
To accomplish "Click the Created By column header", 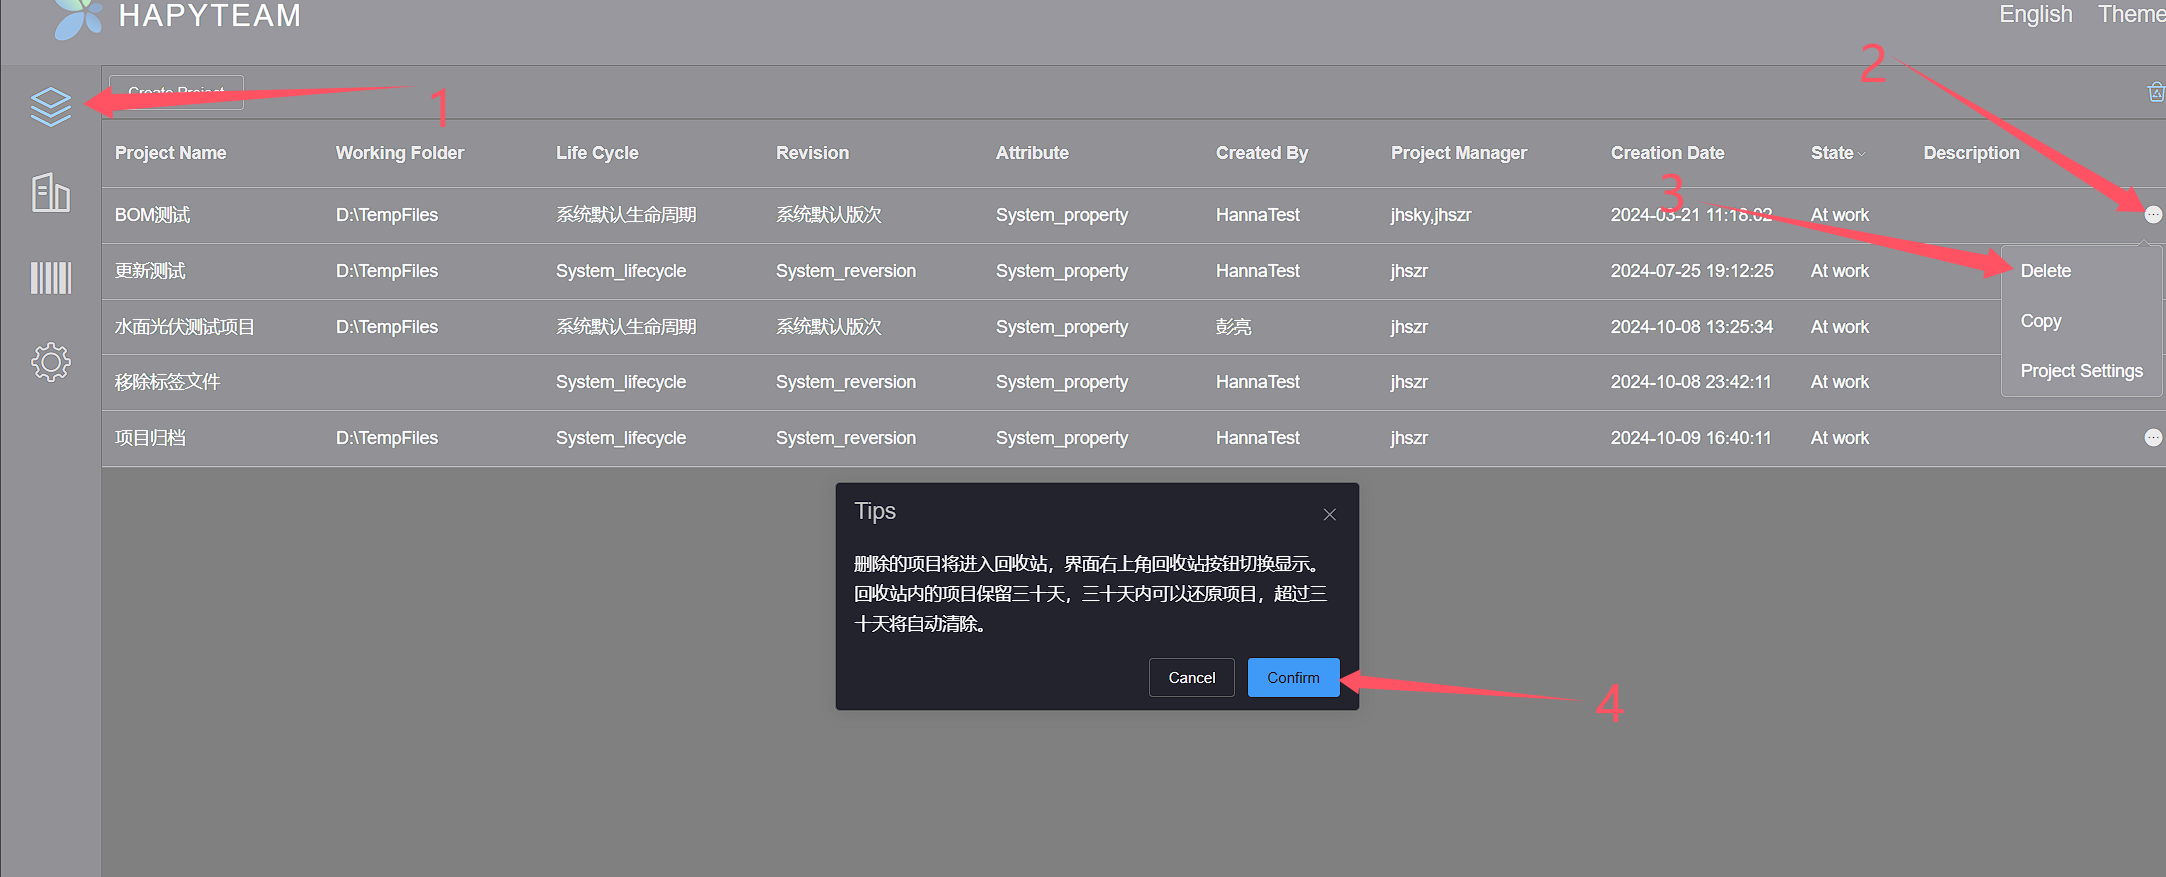I will point(1261,153).
